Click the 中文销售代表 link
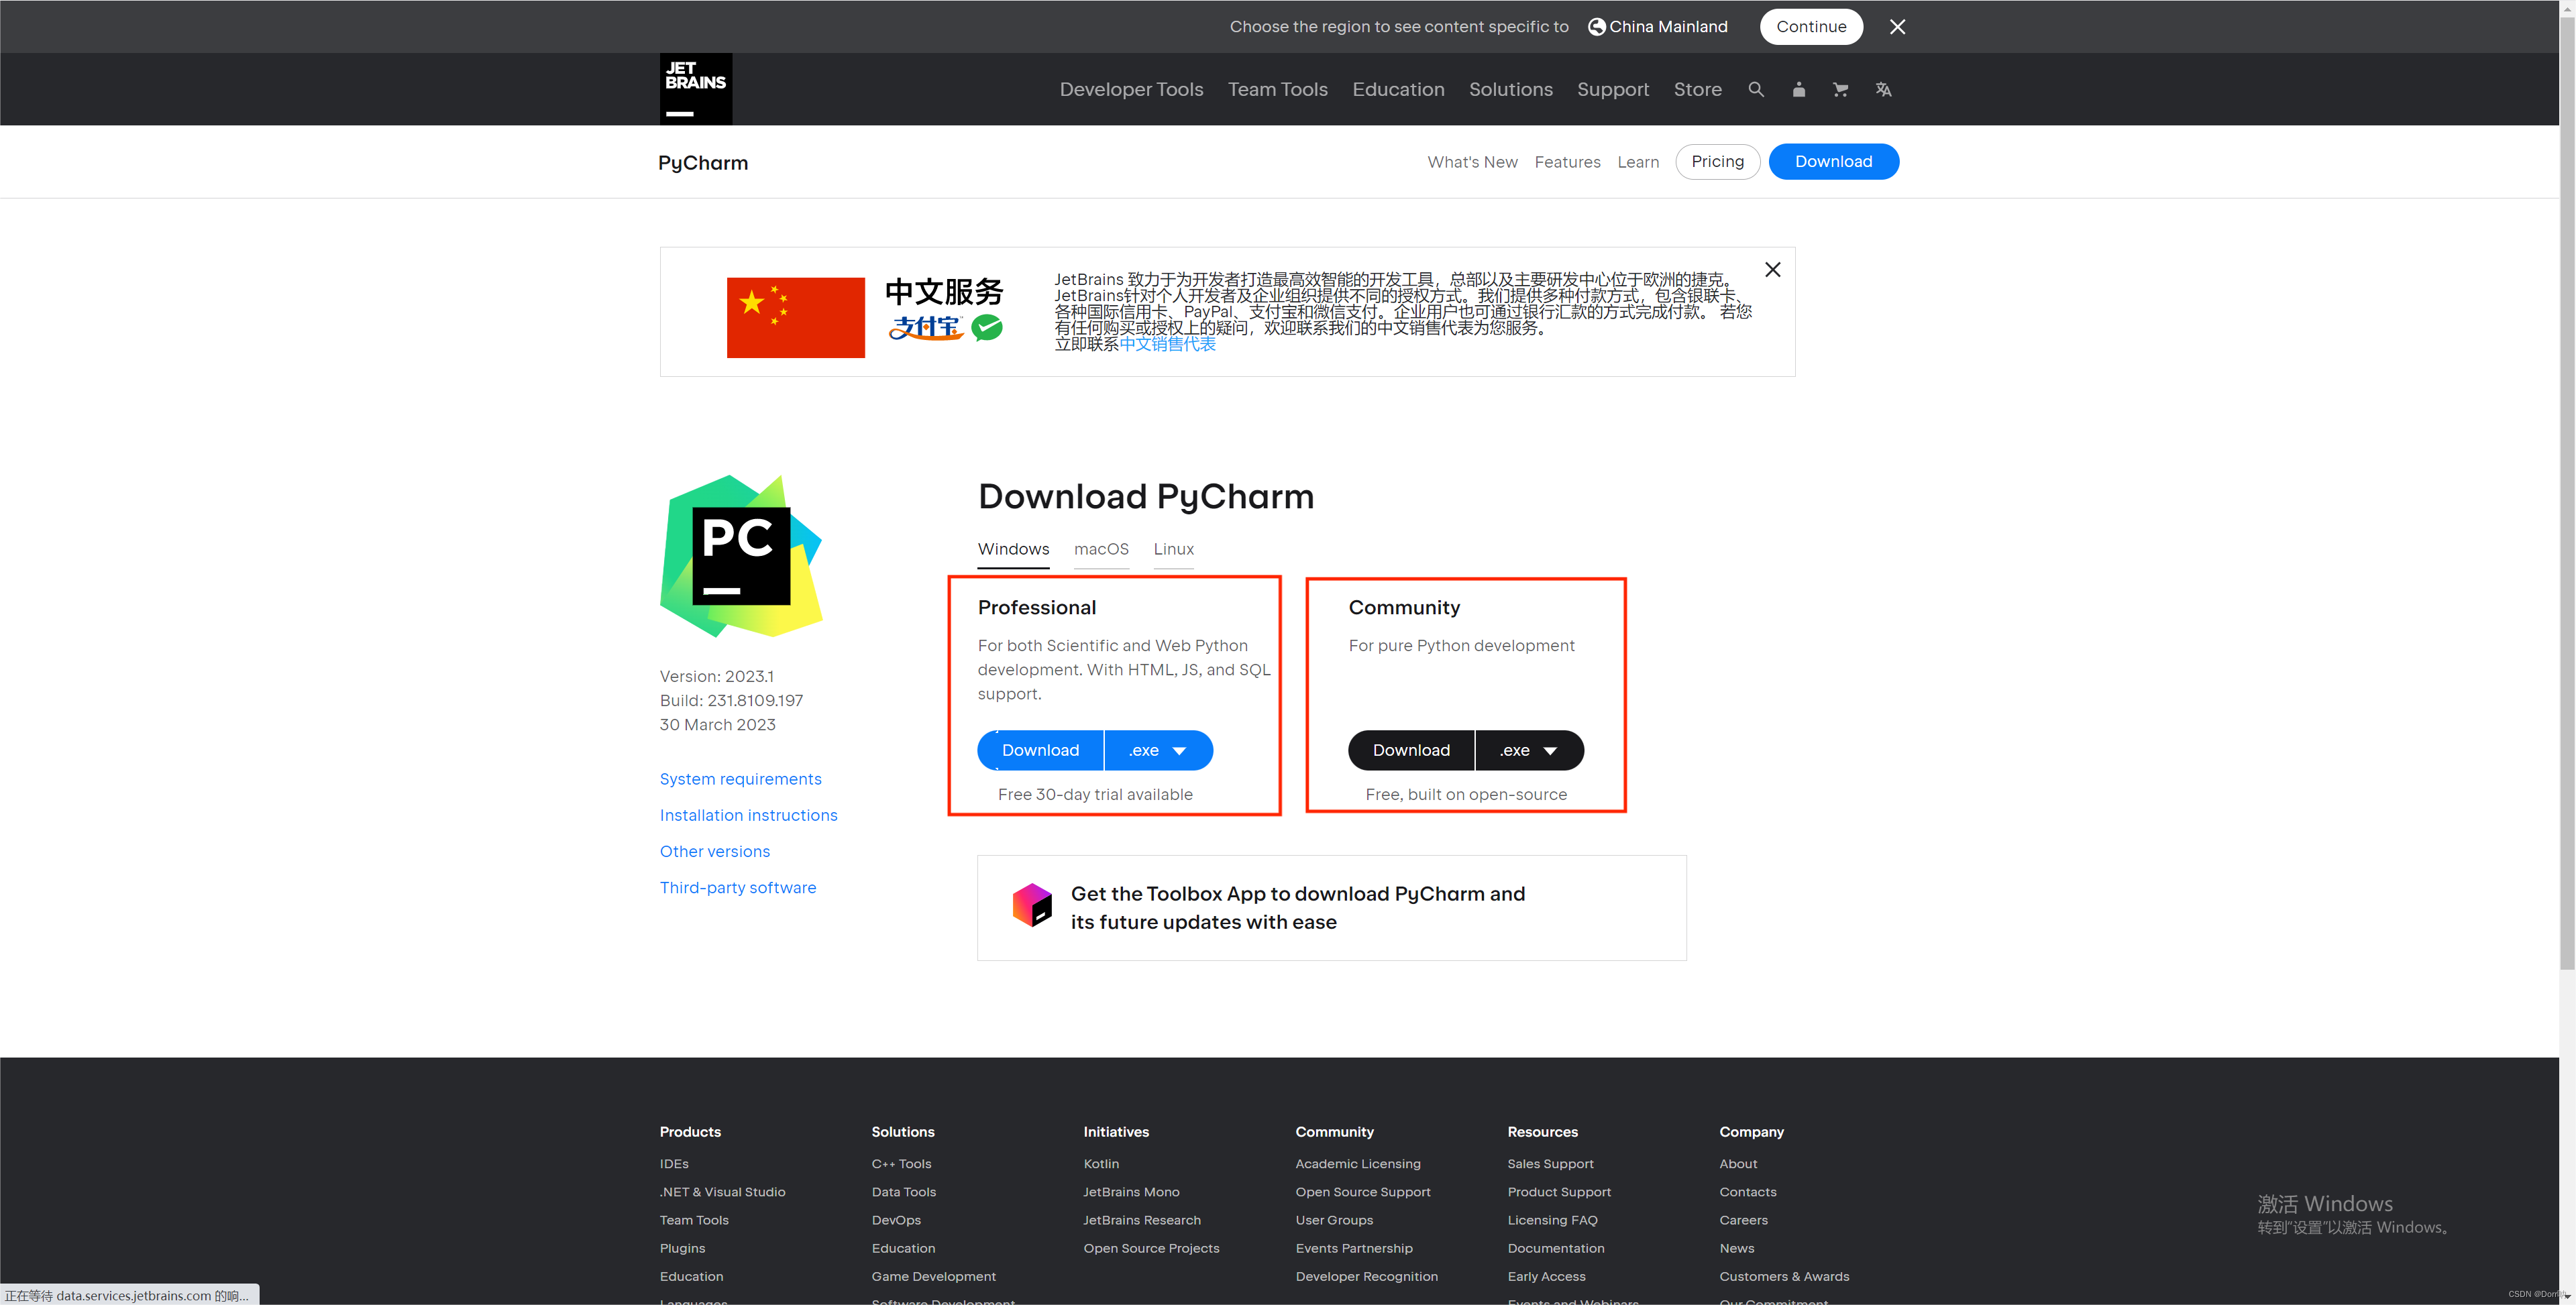This screenshot has height=1305, width=2576. tap(1167, 344)
